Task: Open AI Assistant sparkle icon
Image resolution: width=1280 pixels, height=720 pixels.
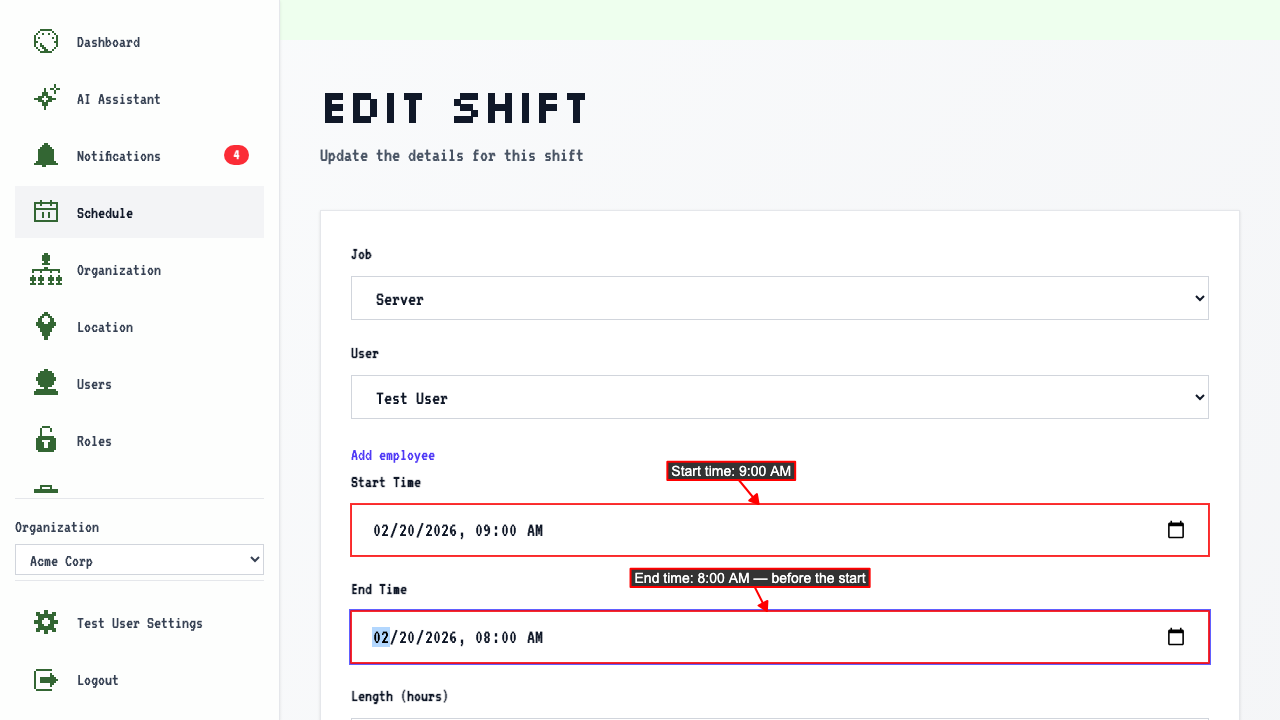Action: [46, 98]
